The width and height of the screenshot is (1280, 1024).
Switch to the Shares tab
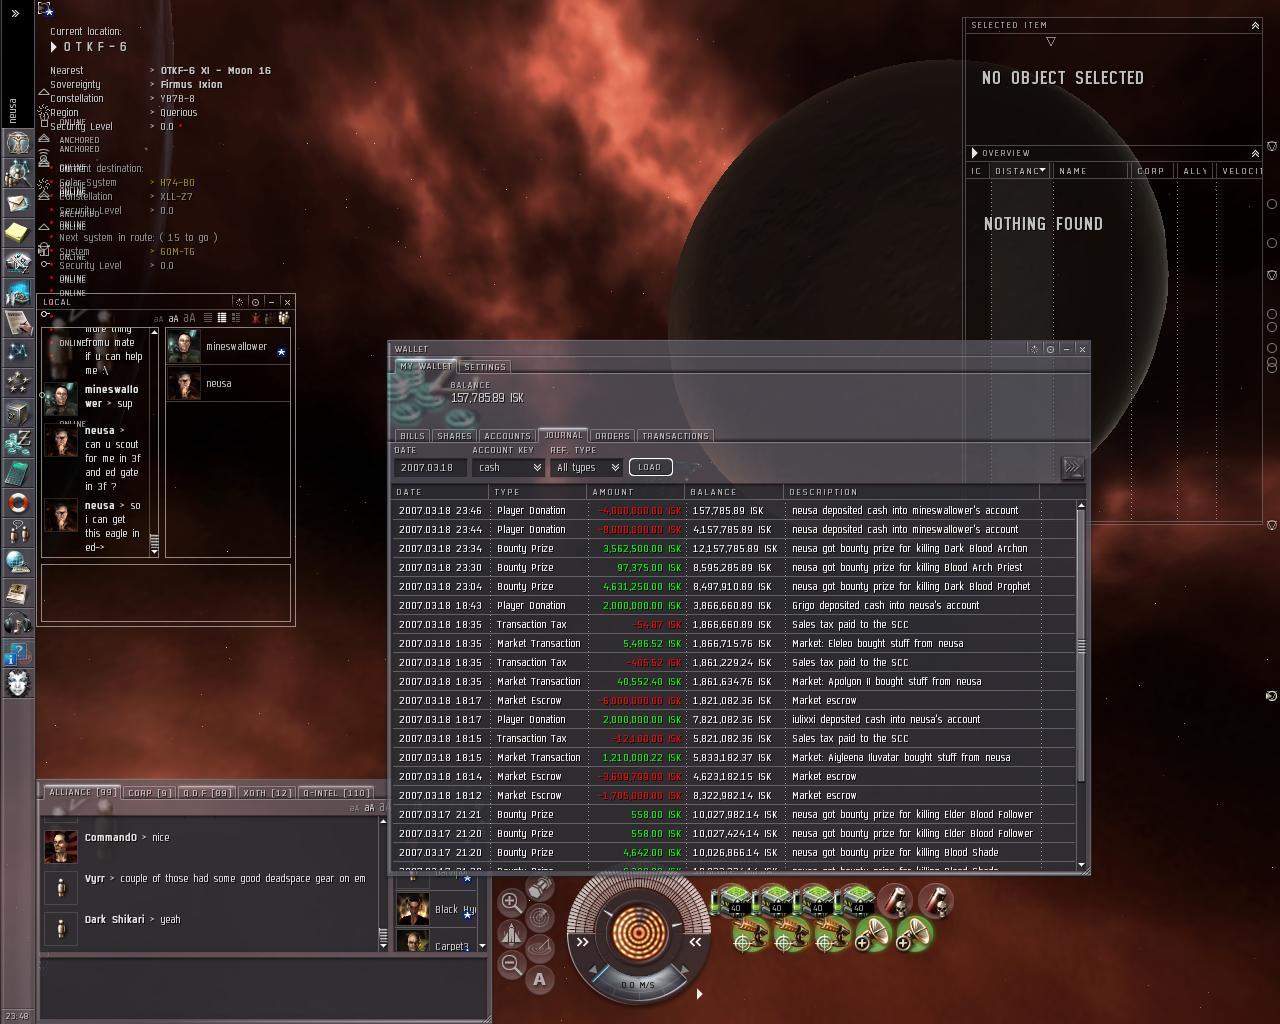click(x=454, y=436)
